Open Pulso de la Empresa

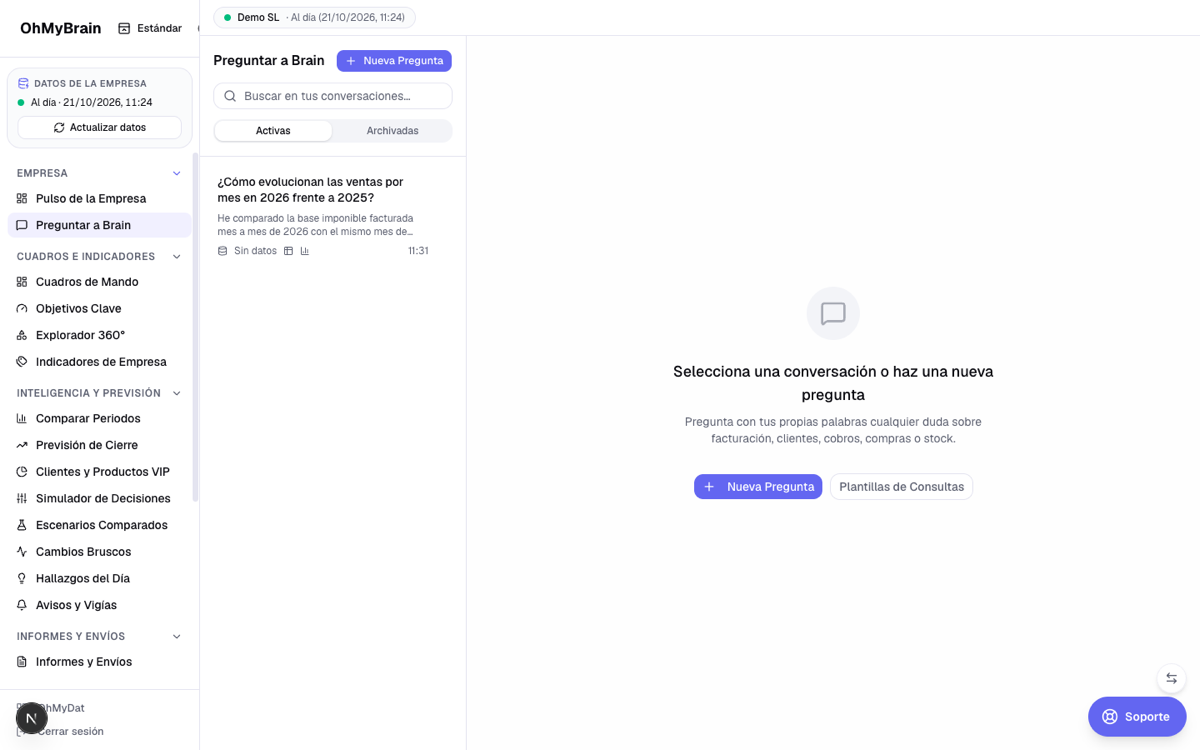pyautogui.click(x=99, y=199)
